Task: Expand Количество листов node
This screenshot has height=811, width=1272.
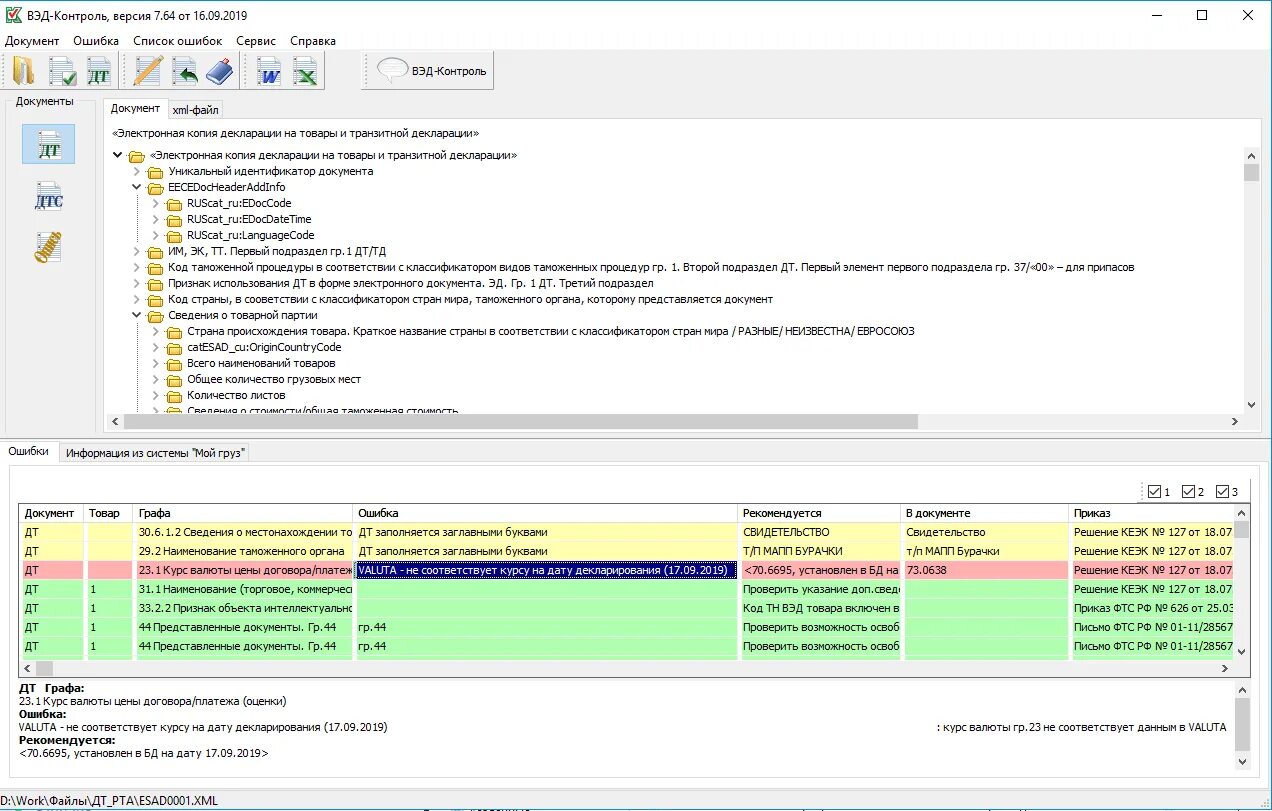Action: (x=156, y=395)
